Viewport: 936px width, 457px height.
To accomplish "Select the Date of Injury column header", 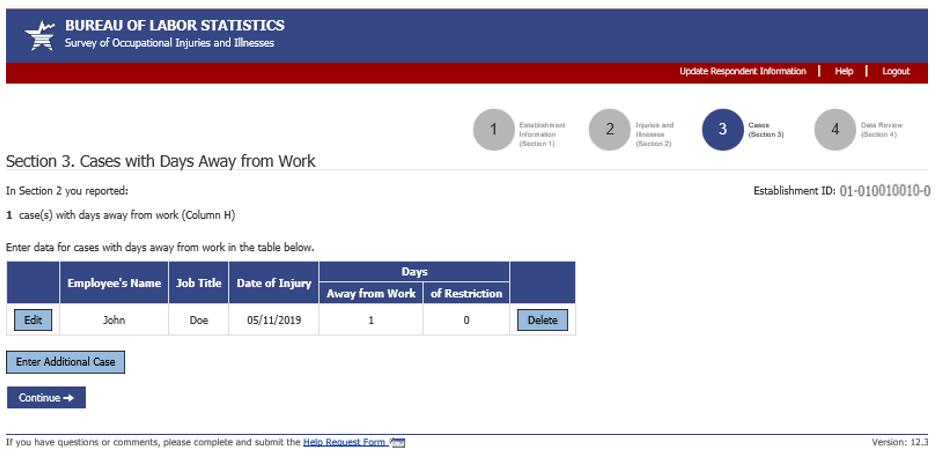I will click(274, 283).
